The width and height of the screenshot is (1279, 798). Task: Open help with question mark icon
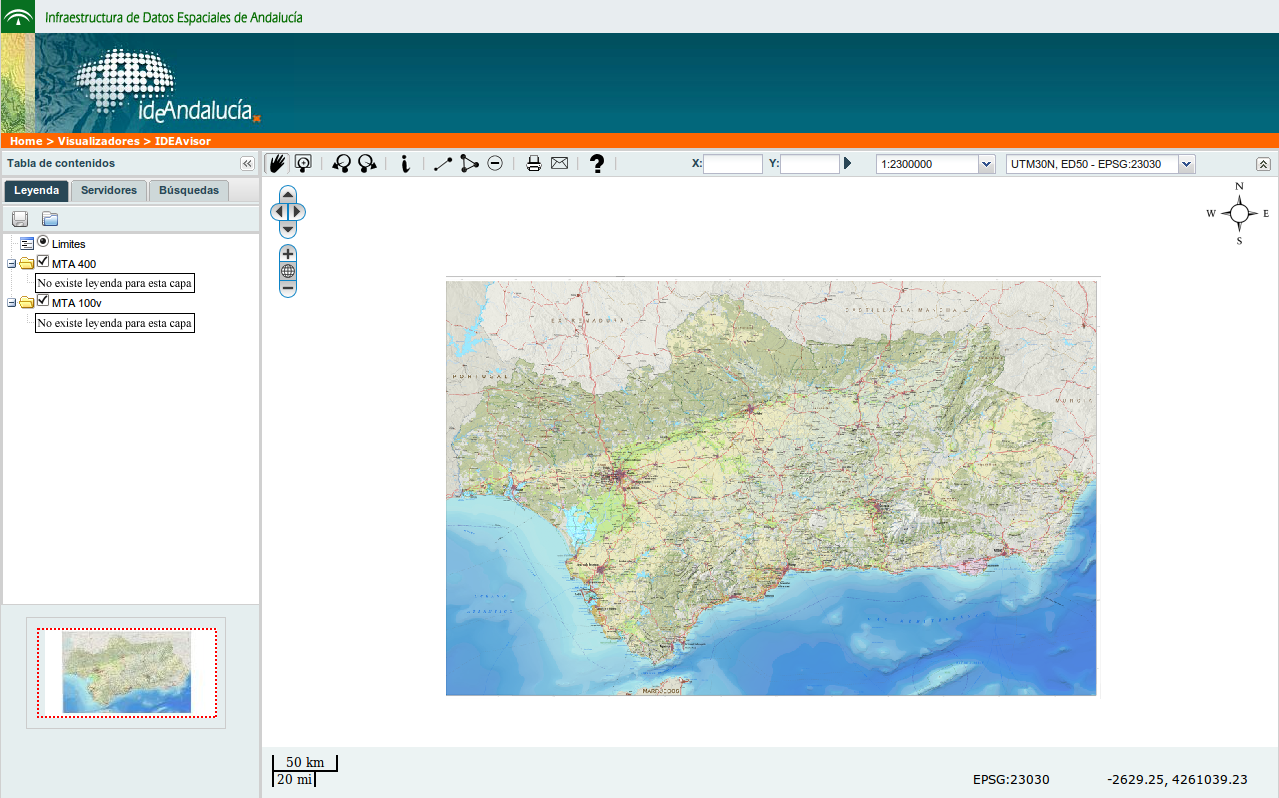pos(597,164)
